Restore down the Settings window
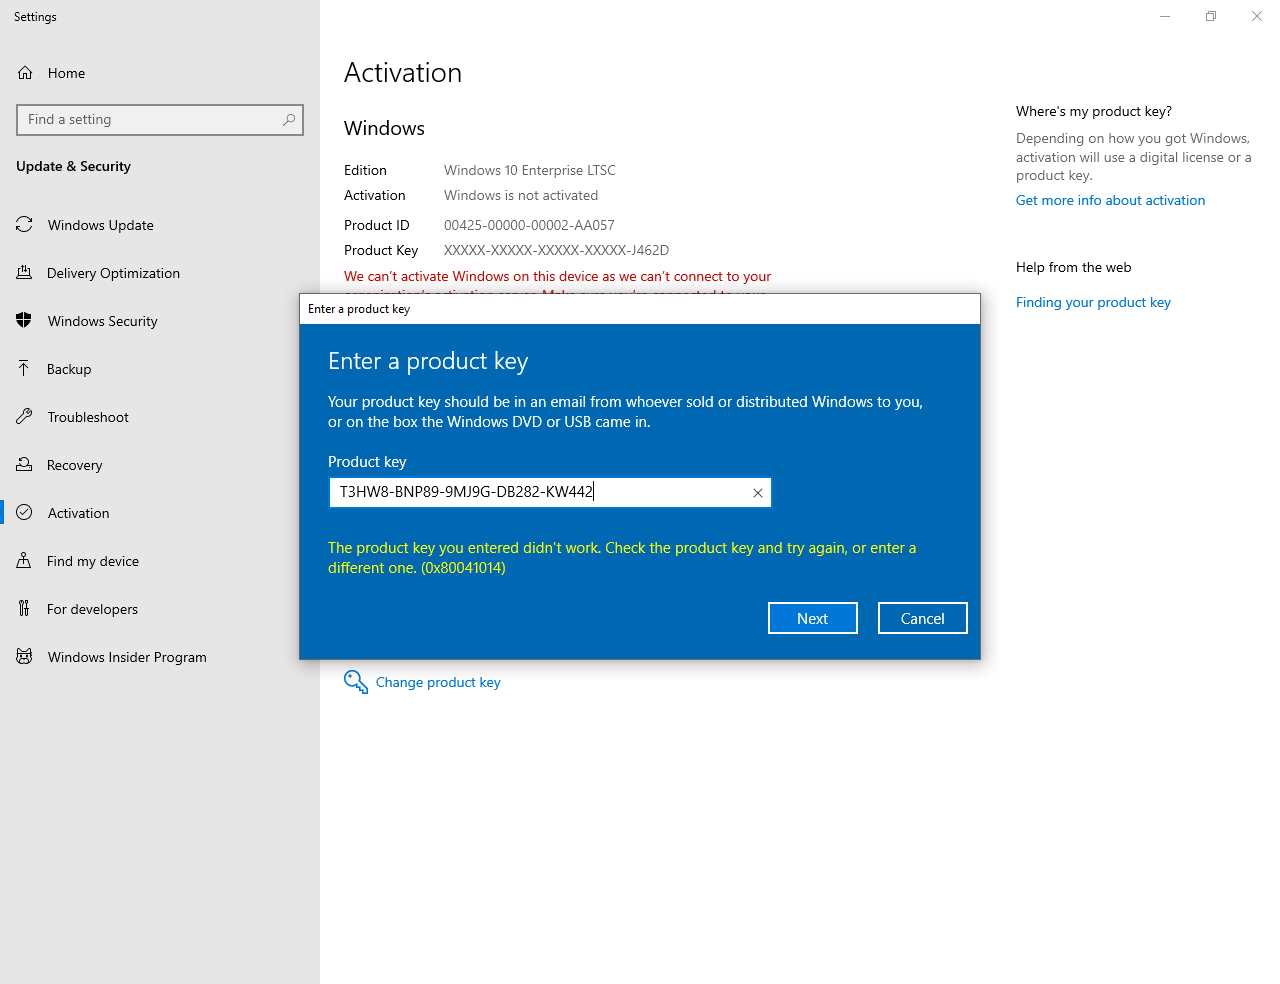Screen dimensions: 1280x984 click(1211, 16)
